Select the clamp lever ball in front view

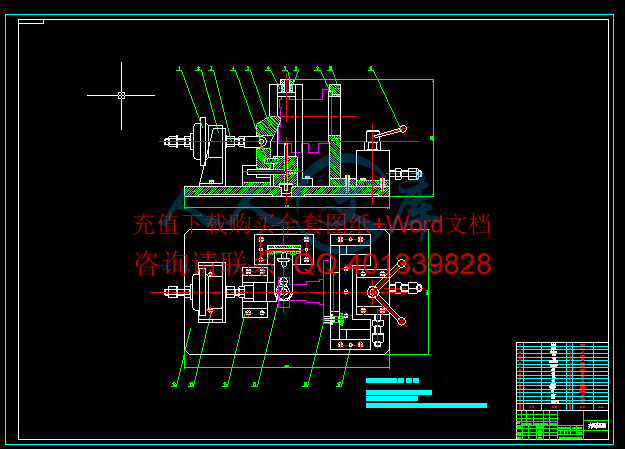pyautogui.click(x=403, y=129)
